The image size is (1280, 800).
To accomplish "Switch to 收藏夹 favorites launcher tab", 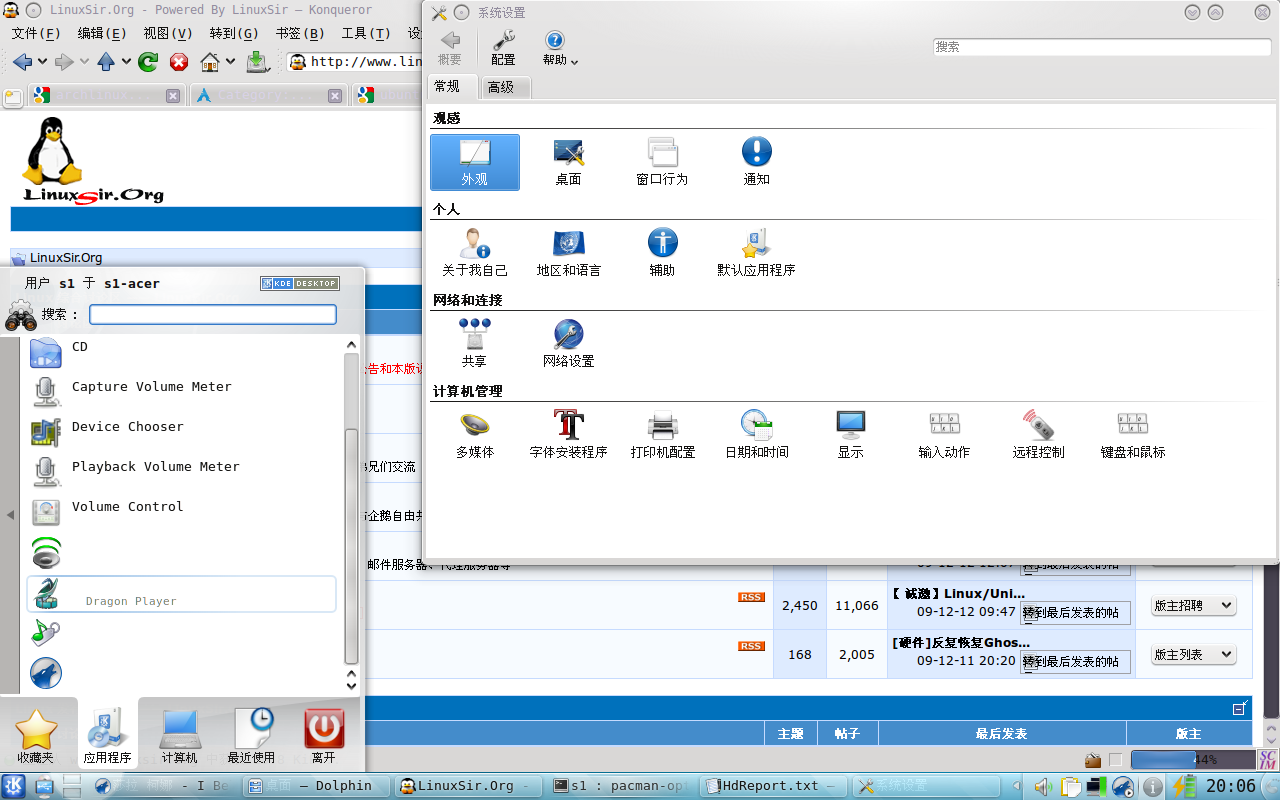I will [36, 736].
